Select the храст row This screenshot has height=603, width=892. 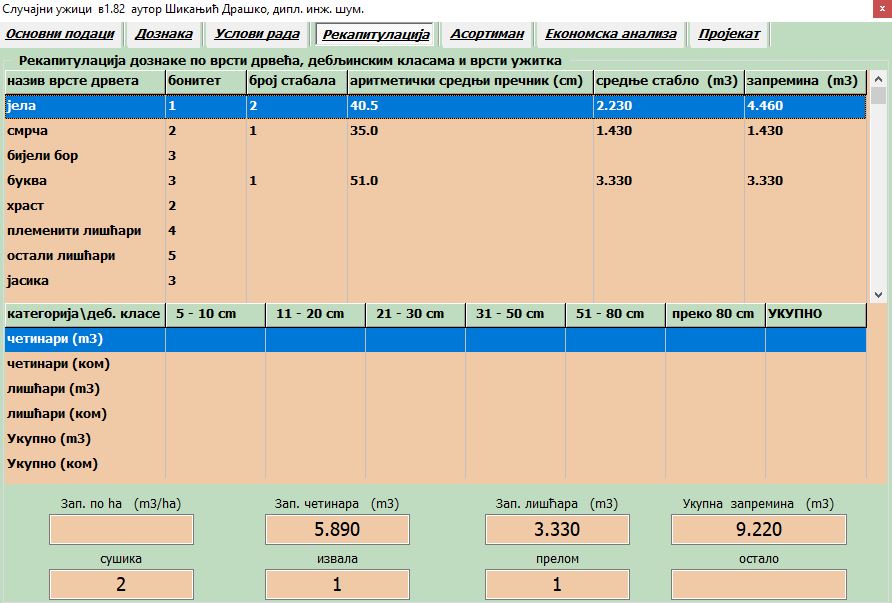[x=436, y=206]
